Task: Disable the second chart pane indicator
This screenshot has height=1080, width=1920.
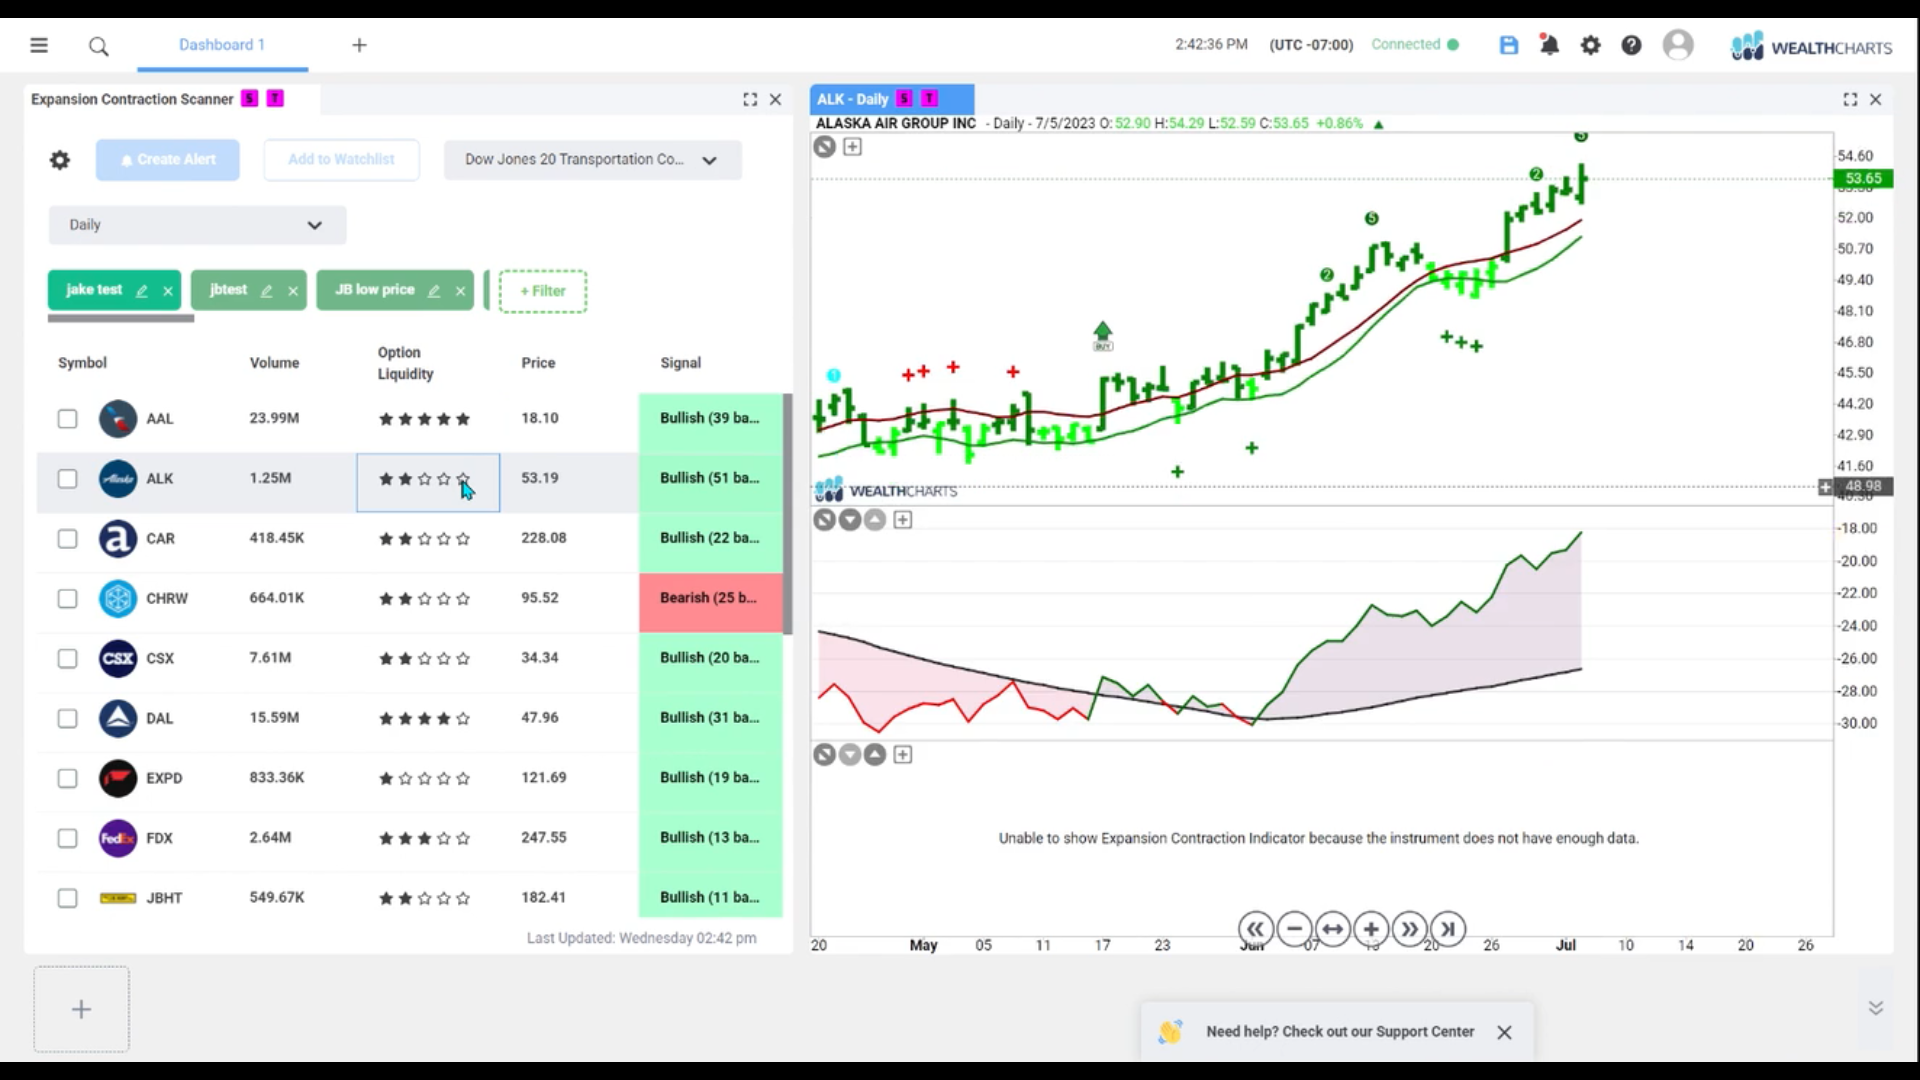Action: click(824, 520)
